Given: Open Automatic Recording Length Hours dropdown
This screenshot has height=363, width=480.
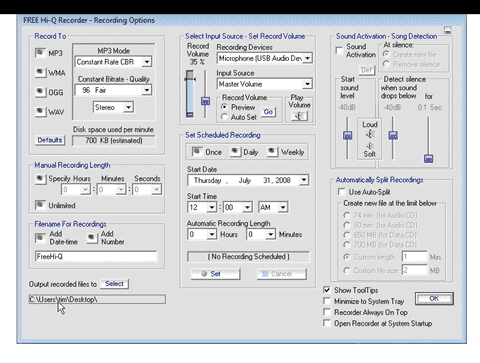Looking at the screenshot, I should pos(211,234).
